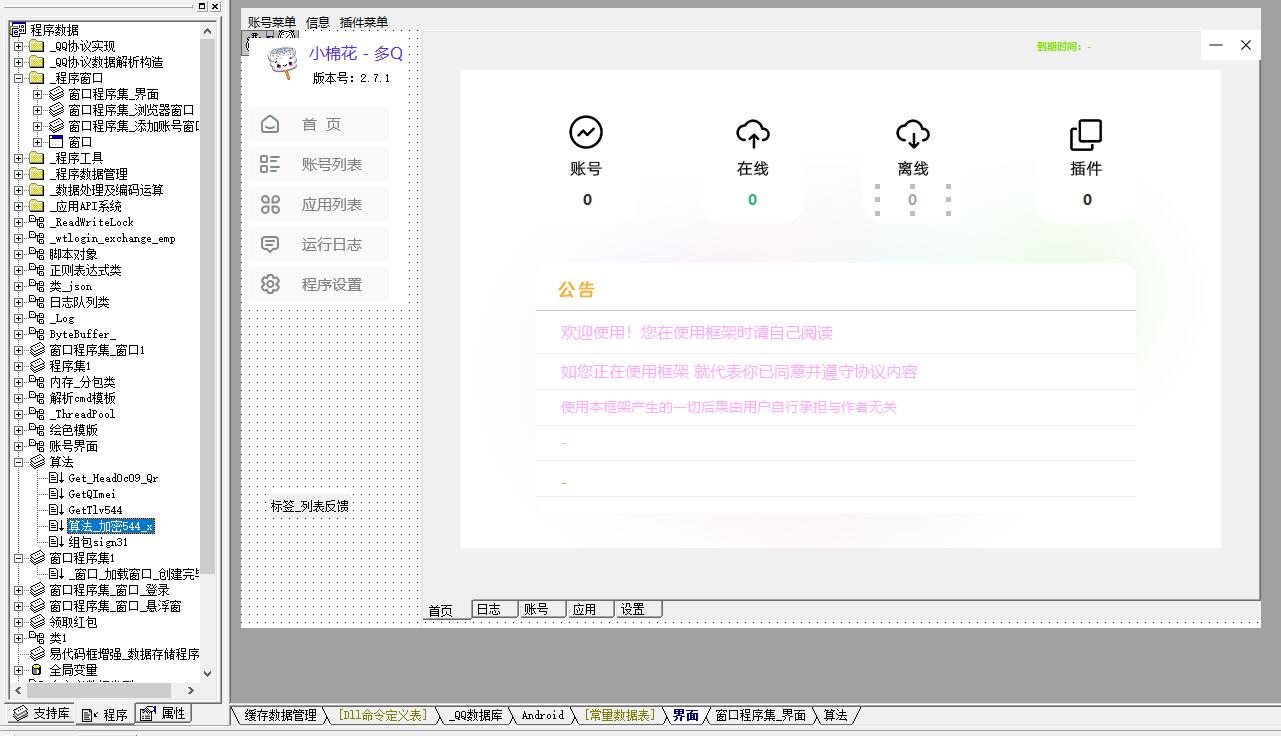Image resolution: width=1281 pixels, height=736 pixels.
Task: Click the chart icon above 账号
Action: click(586, 132)
